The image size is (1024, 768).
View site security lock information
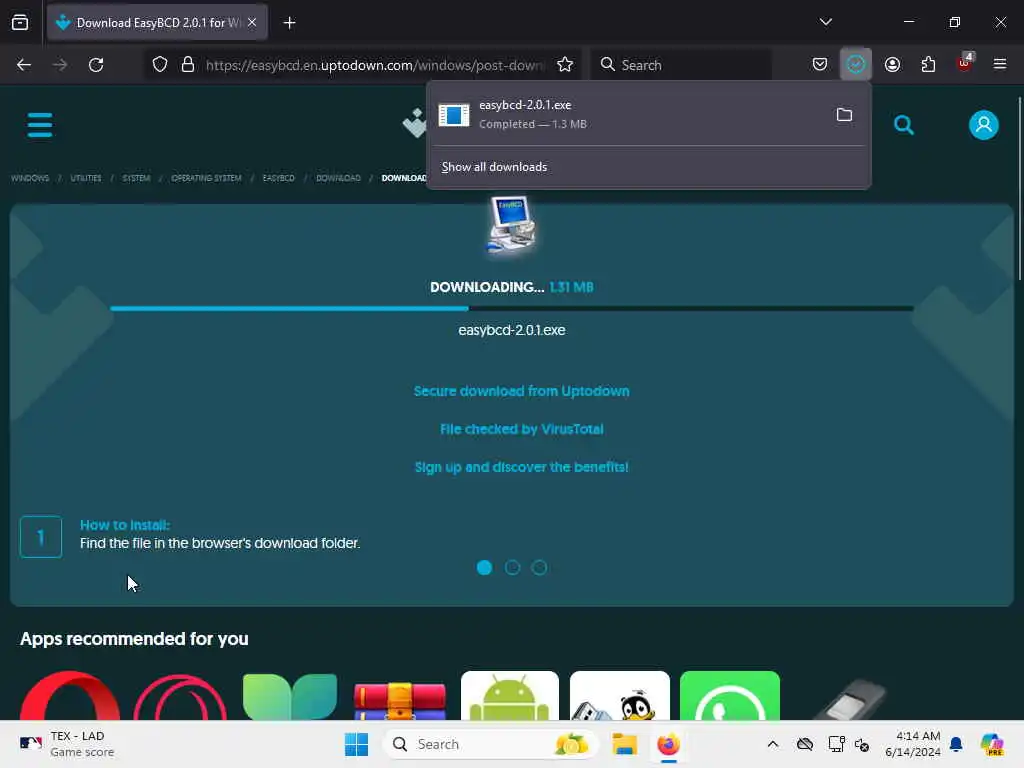(188, 65)
